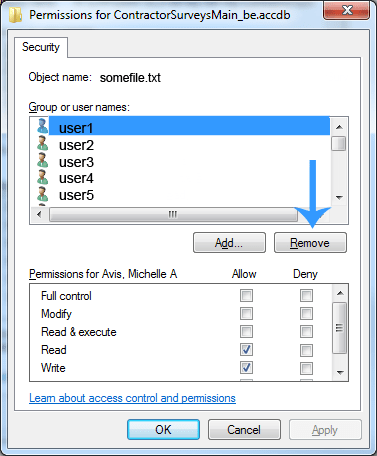This screenshot has width=377, height=456.
Task: Open the Security tab
Action: click(x=41, y=47)
